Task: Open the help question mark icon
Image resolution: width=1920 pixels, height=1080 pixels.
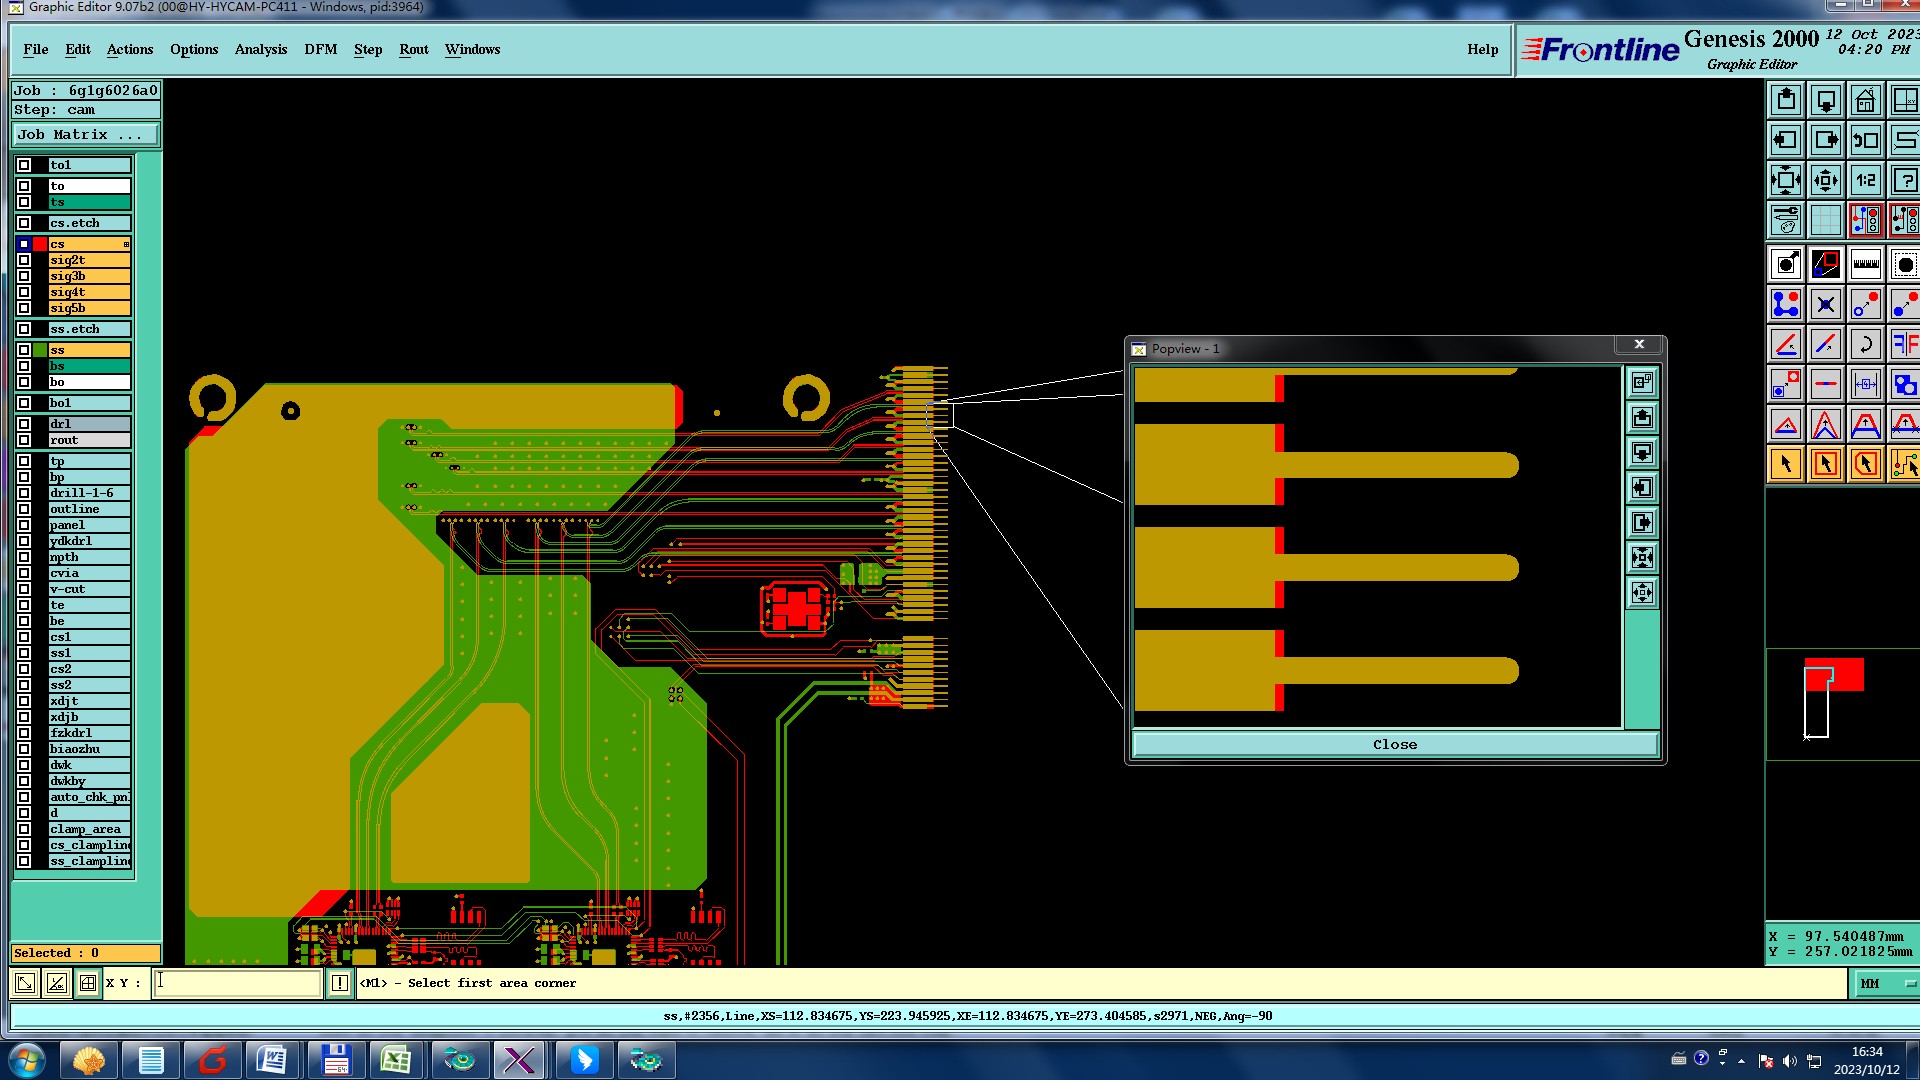Action: coord(1904,181)
